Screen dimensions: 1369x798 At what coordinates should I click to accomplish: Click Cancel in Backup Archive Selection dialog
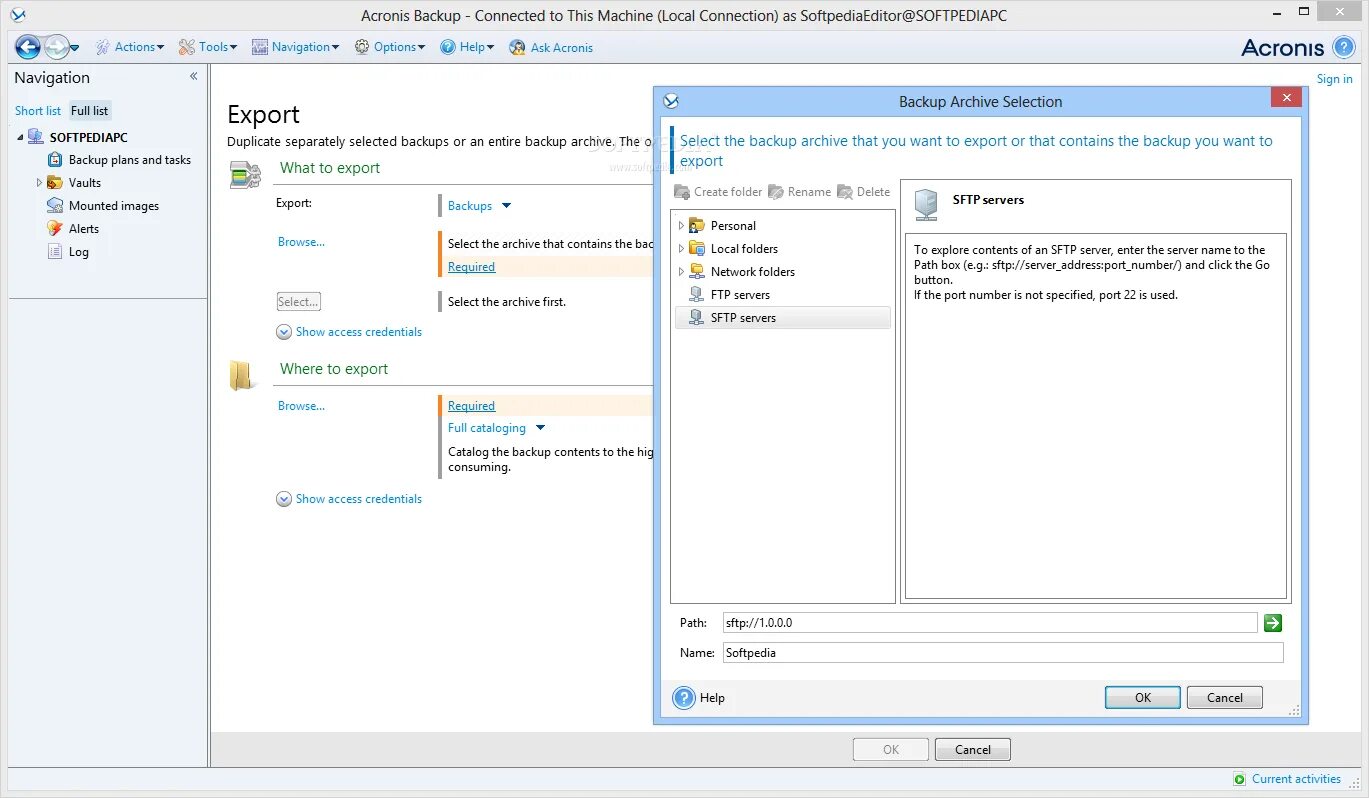[x=1225, y=698]
